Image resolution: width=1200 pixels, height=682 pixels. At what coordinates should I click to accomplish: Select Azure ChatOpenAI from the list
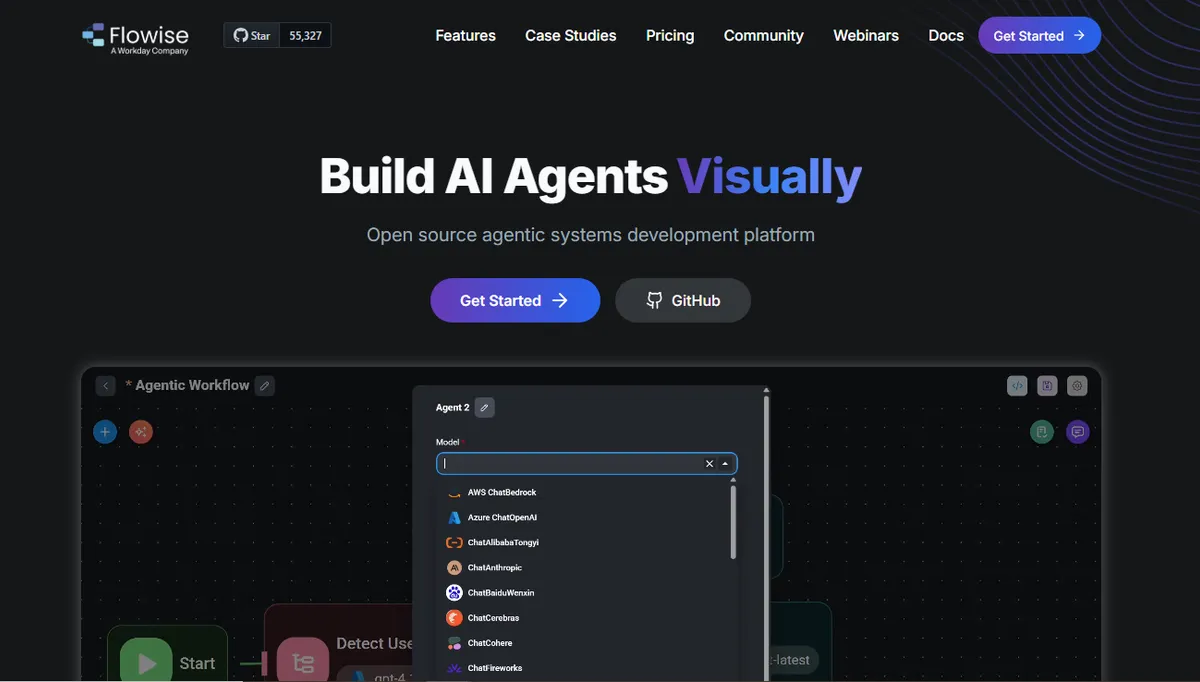(x=585, y=518)
